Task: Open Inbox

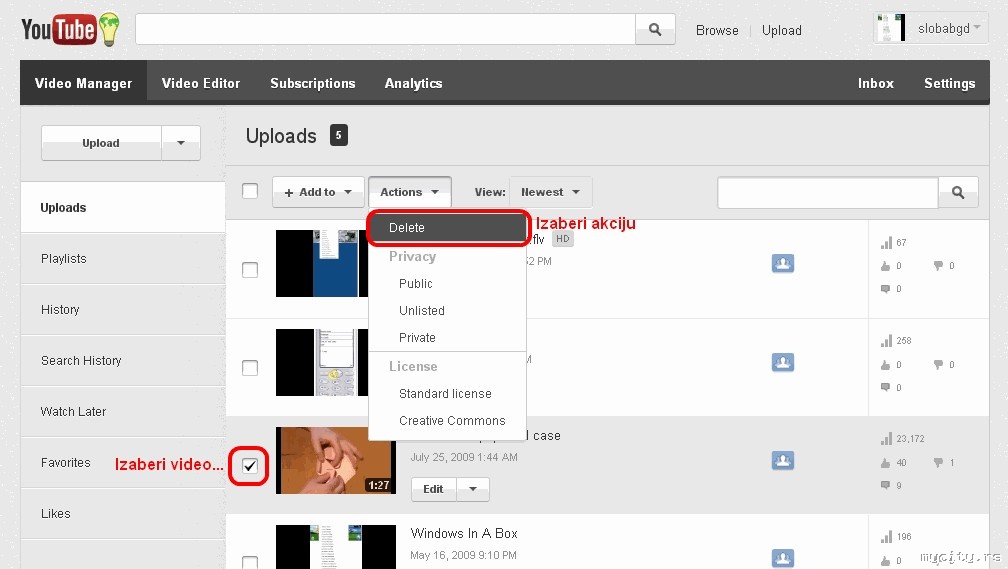Action: click(x=876, y=83)
